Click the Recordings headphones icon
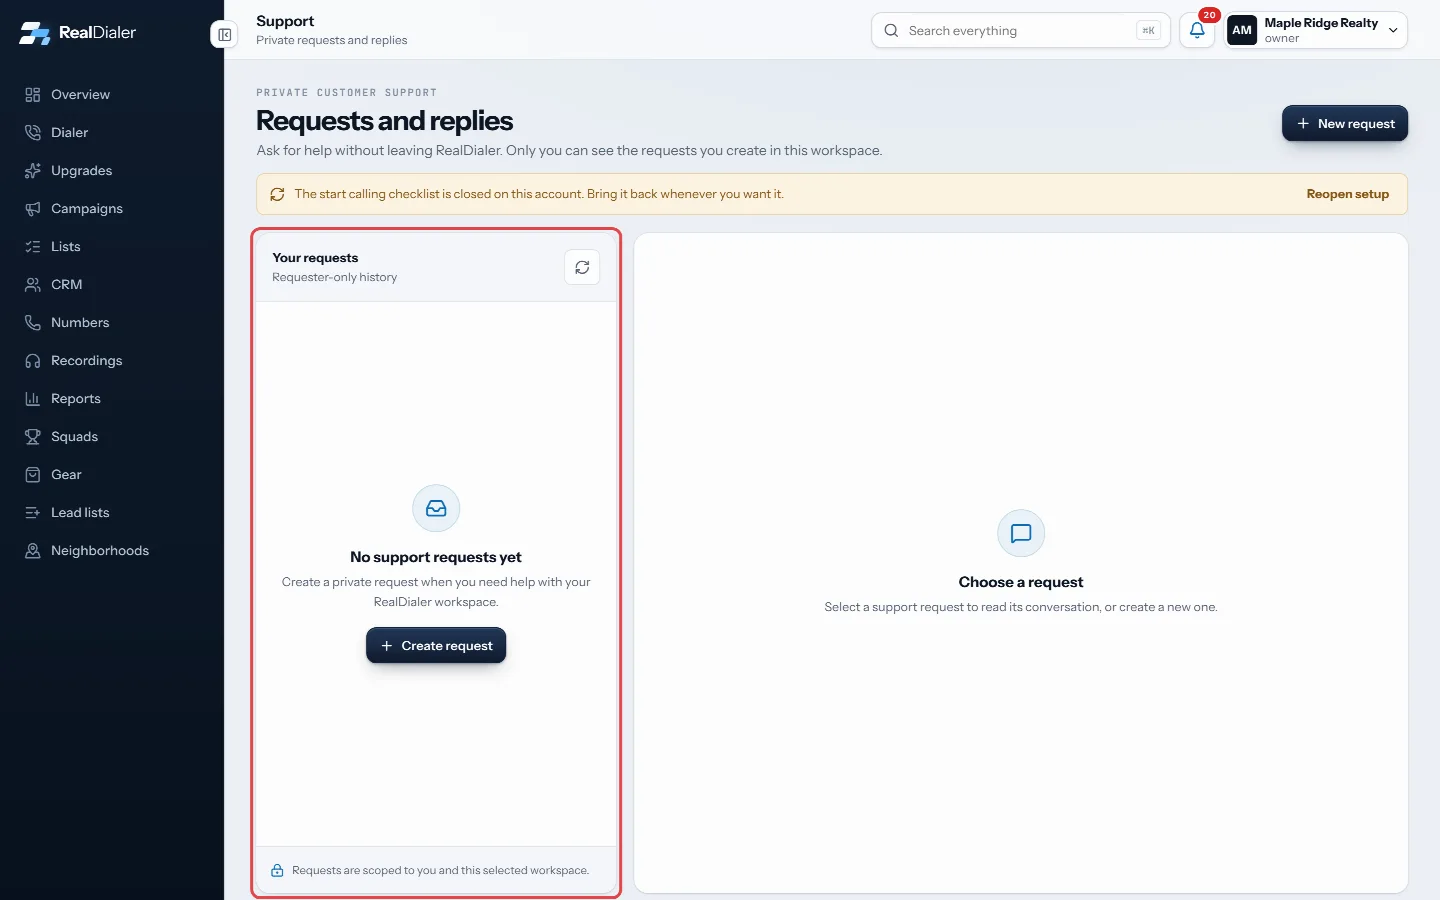Viewport: 1440px width, 900px height. click(33, 360)
